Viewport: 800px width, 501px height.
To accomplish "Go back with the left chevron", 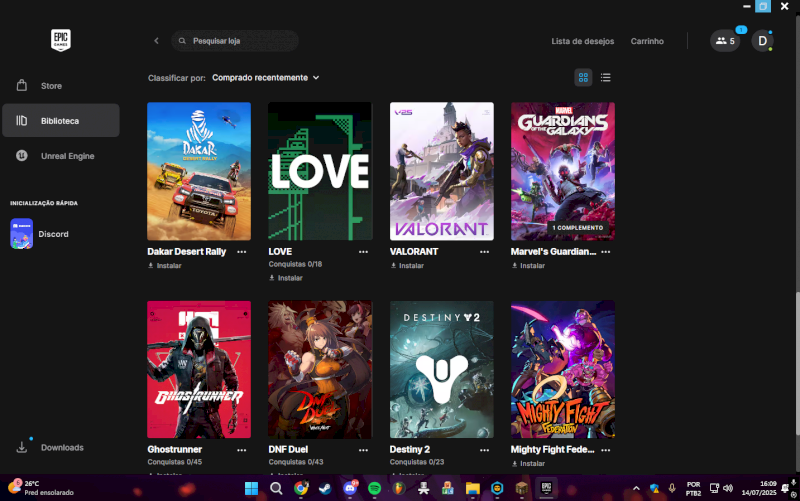I will coord(157,41).
